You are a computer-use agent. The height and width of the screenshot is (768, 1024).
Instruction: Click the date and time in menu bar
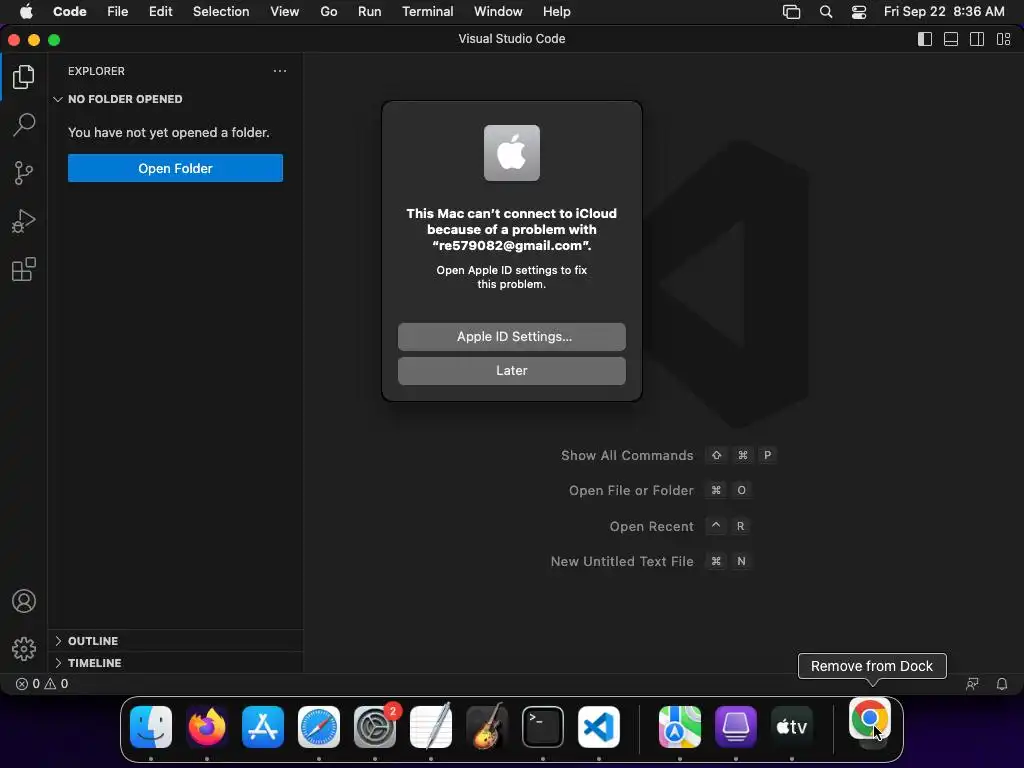pos(944,12)
